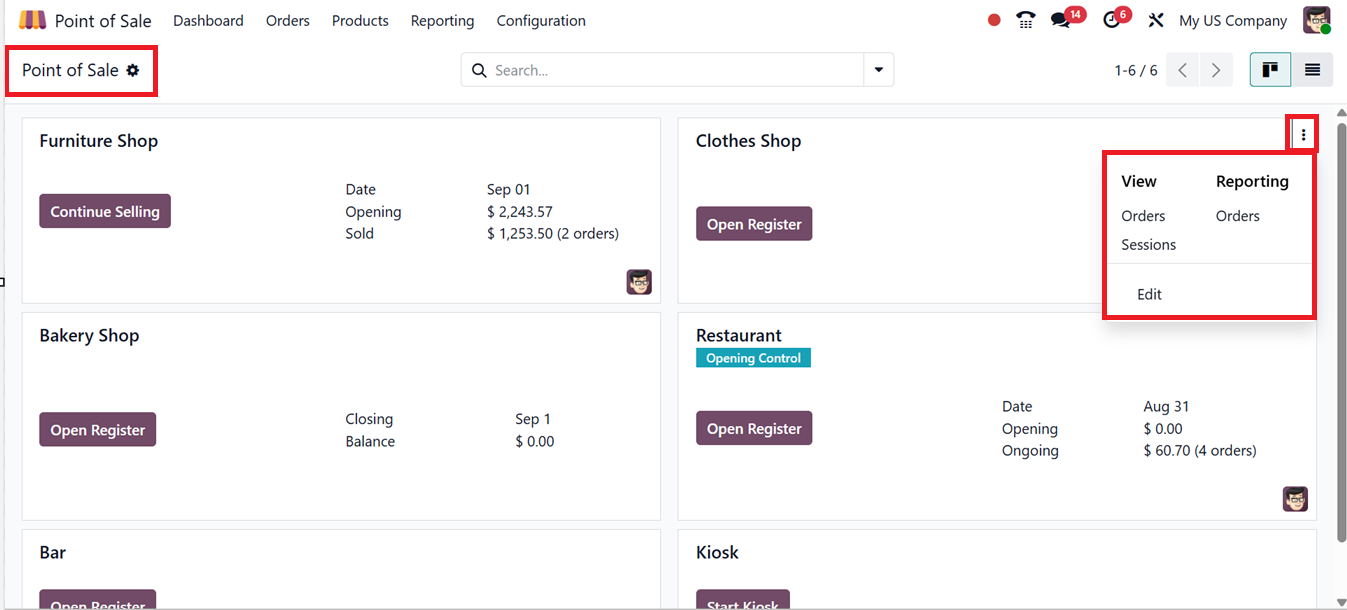Expand the search options dropdown arrow

click(879, 70)
